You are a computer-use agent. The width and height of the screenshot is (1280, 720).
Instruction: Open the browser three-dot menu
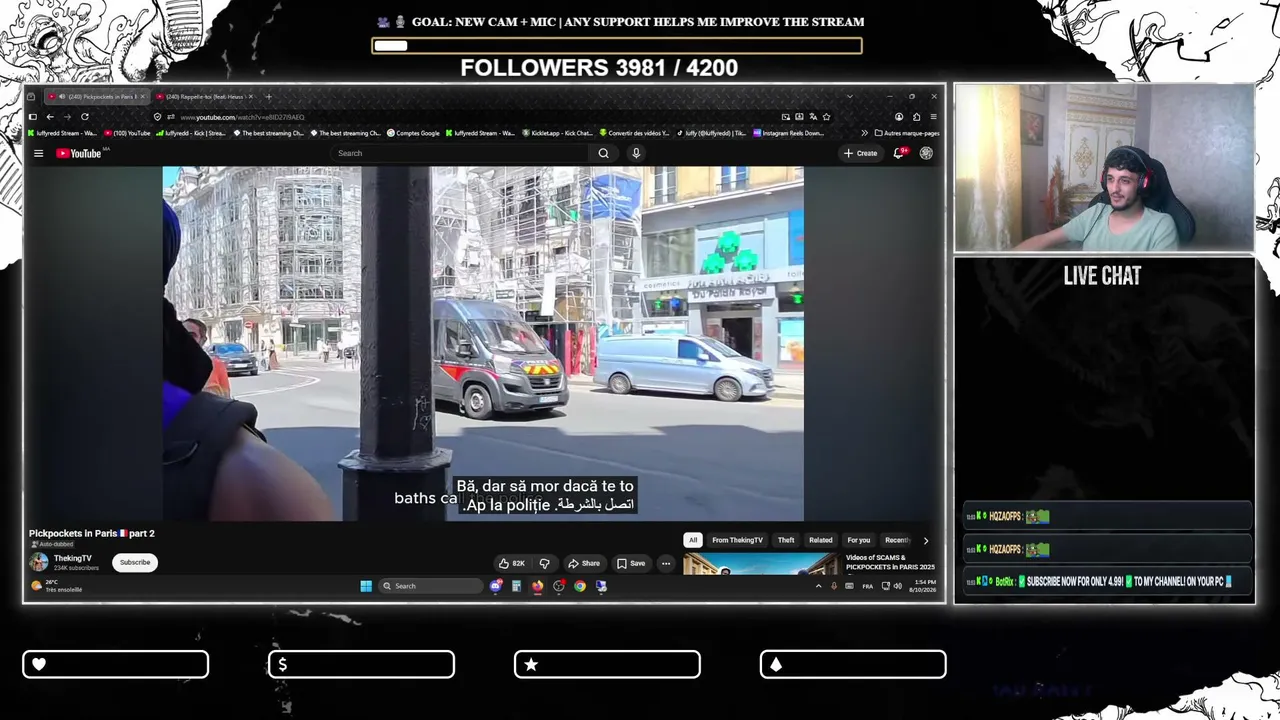[933, 117]
